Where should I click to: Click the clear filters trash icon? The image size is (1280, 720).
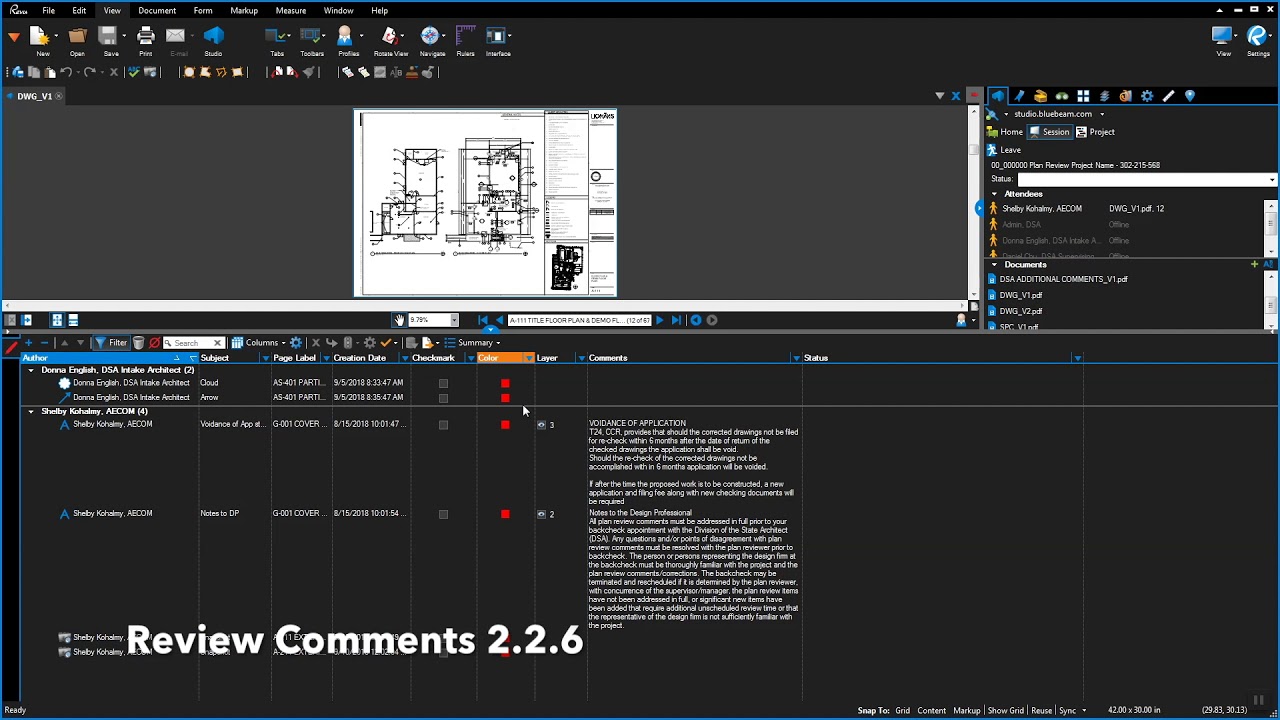coord(138,343)
